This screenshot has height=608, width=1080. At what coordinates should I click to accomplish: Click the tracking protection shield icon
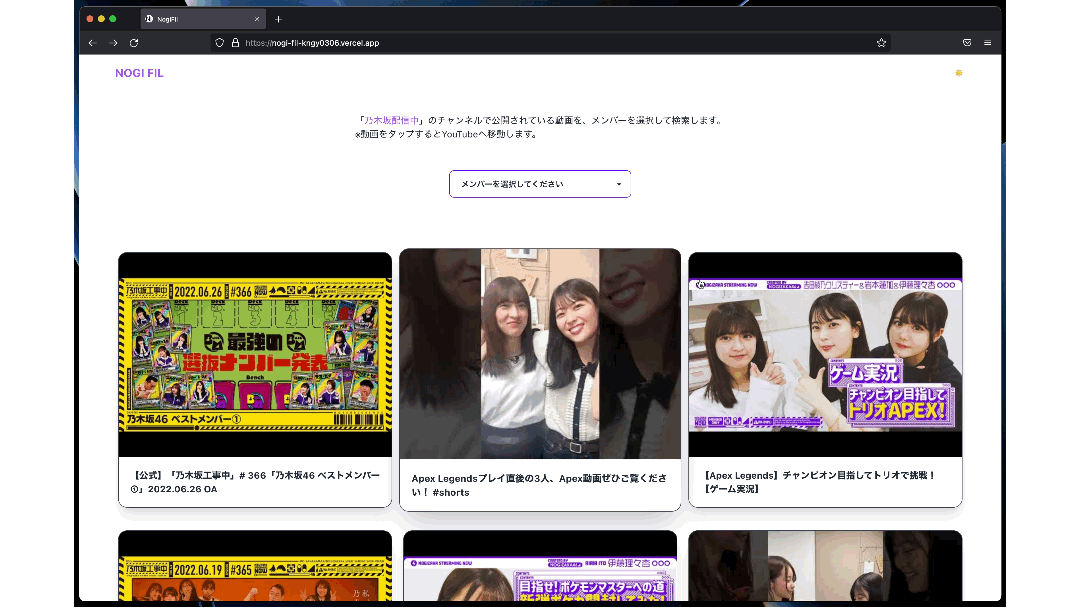[x=220, y=43]
